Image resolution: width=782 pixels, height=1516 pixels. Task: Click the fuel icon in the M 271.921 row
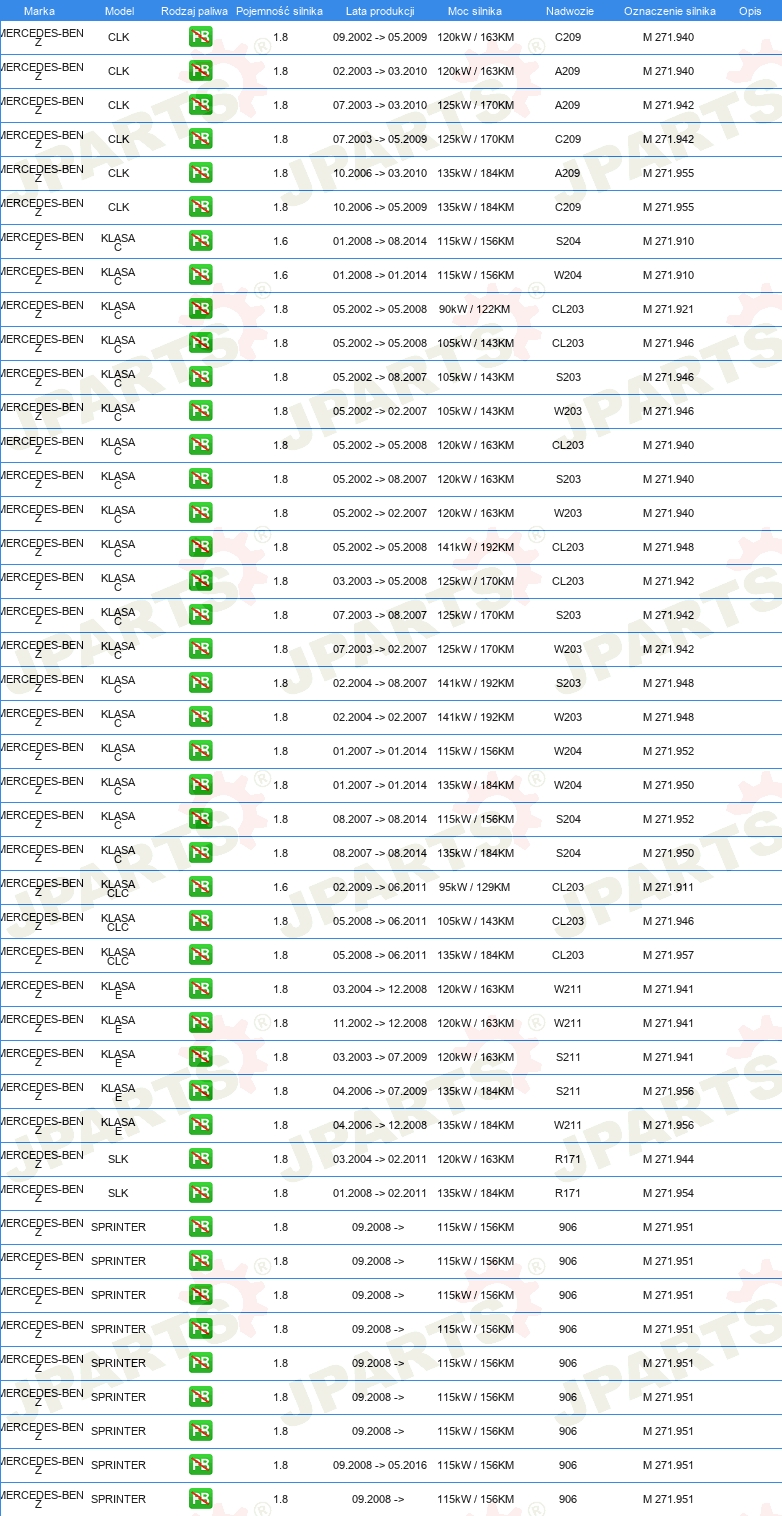[x=200, y=310]
